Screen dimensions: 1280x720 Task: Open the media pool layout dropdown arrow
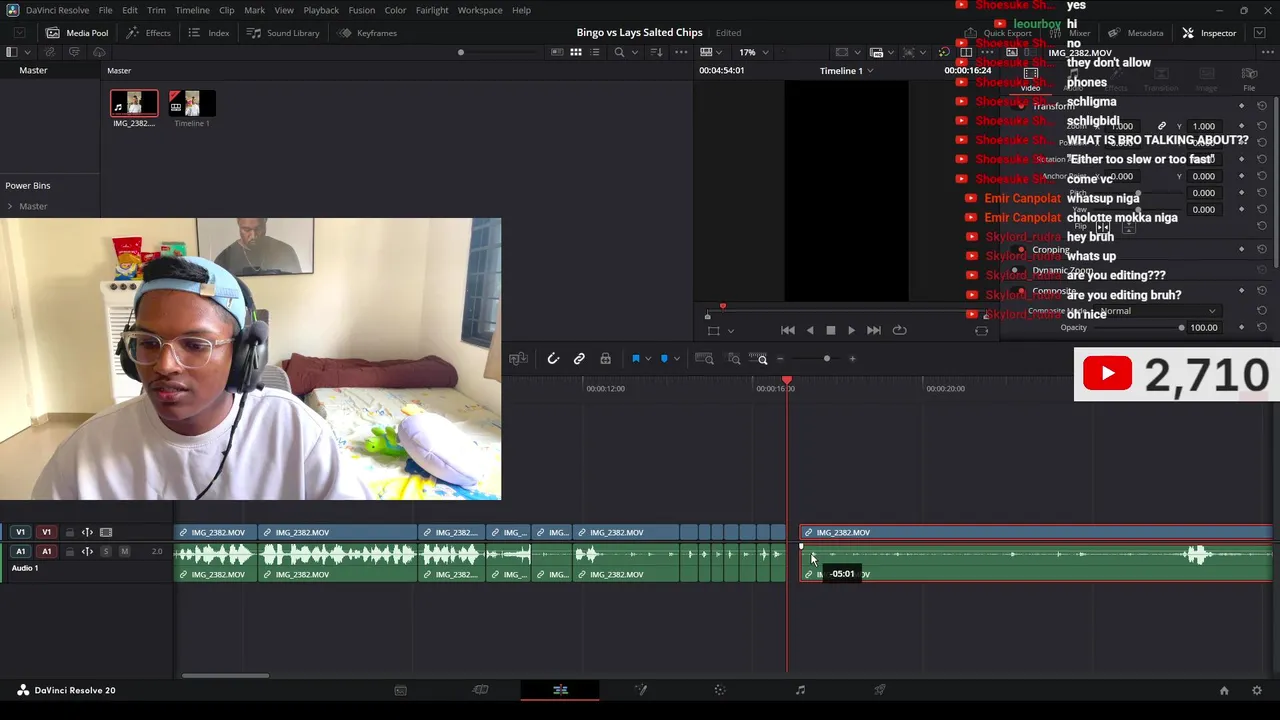[x=29, y=52]
